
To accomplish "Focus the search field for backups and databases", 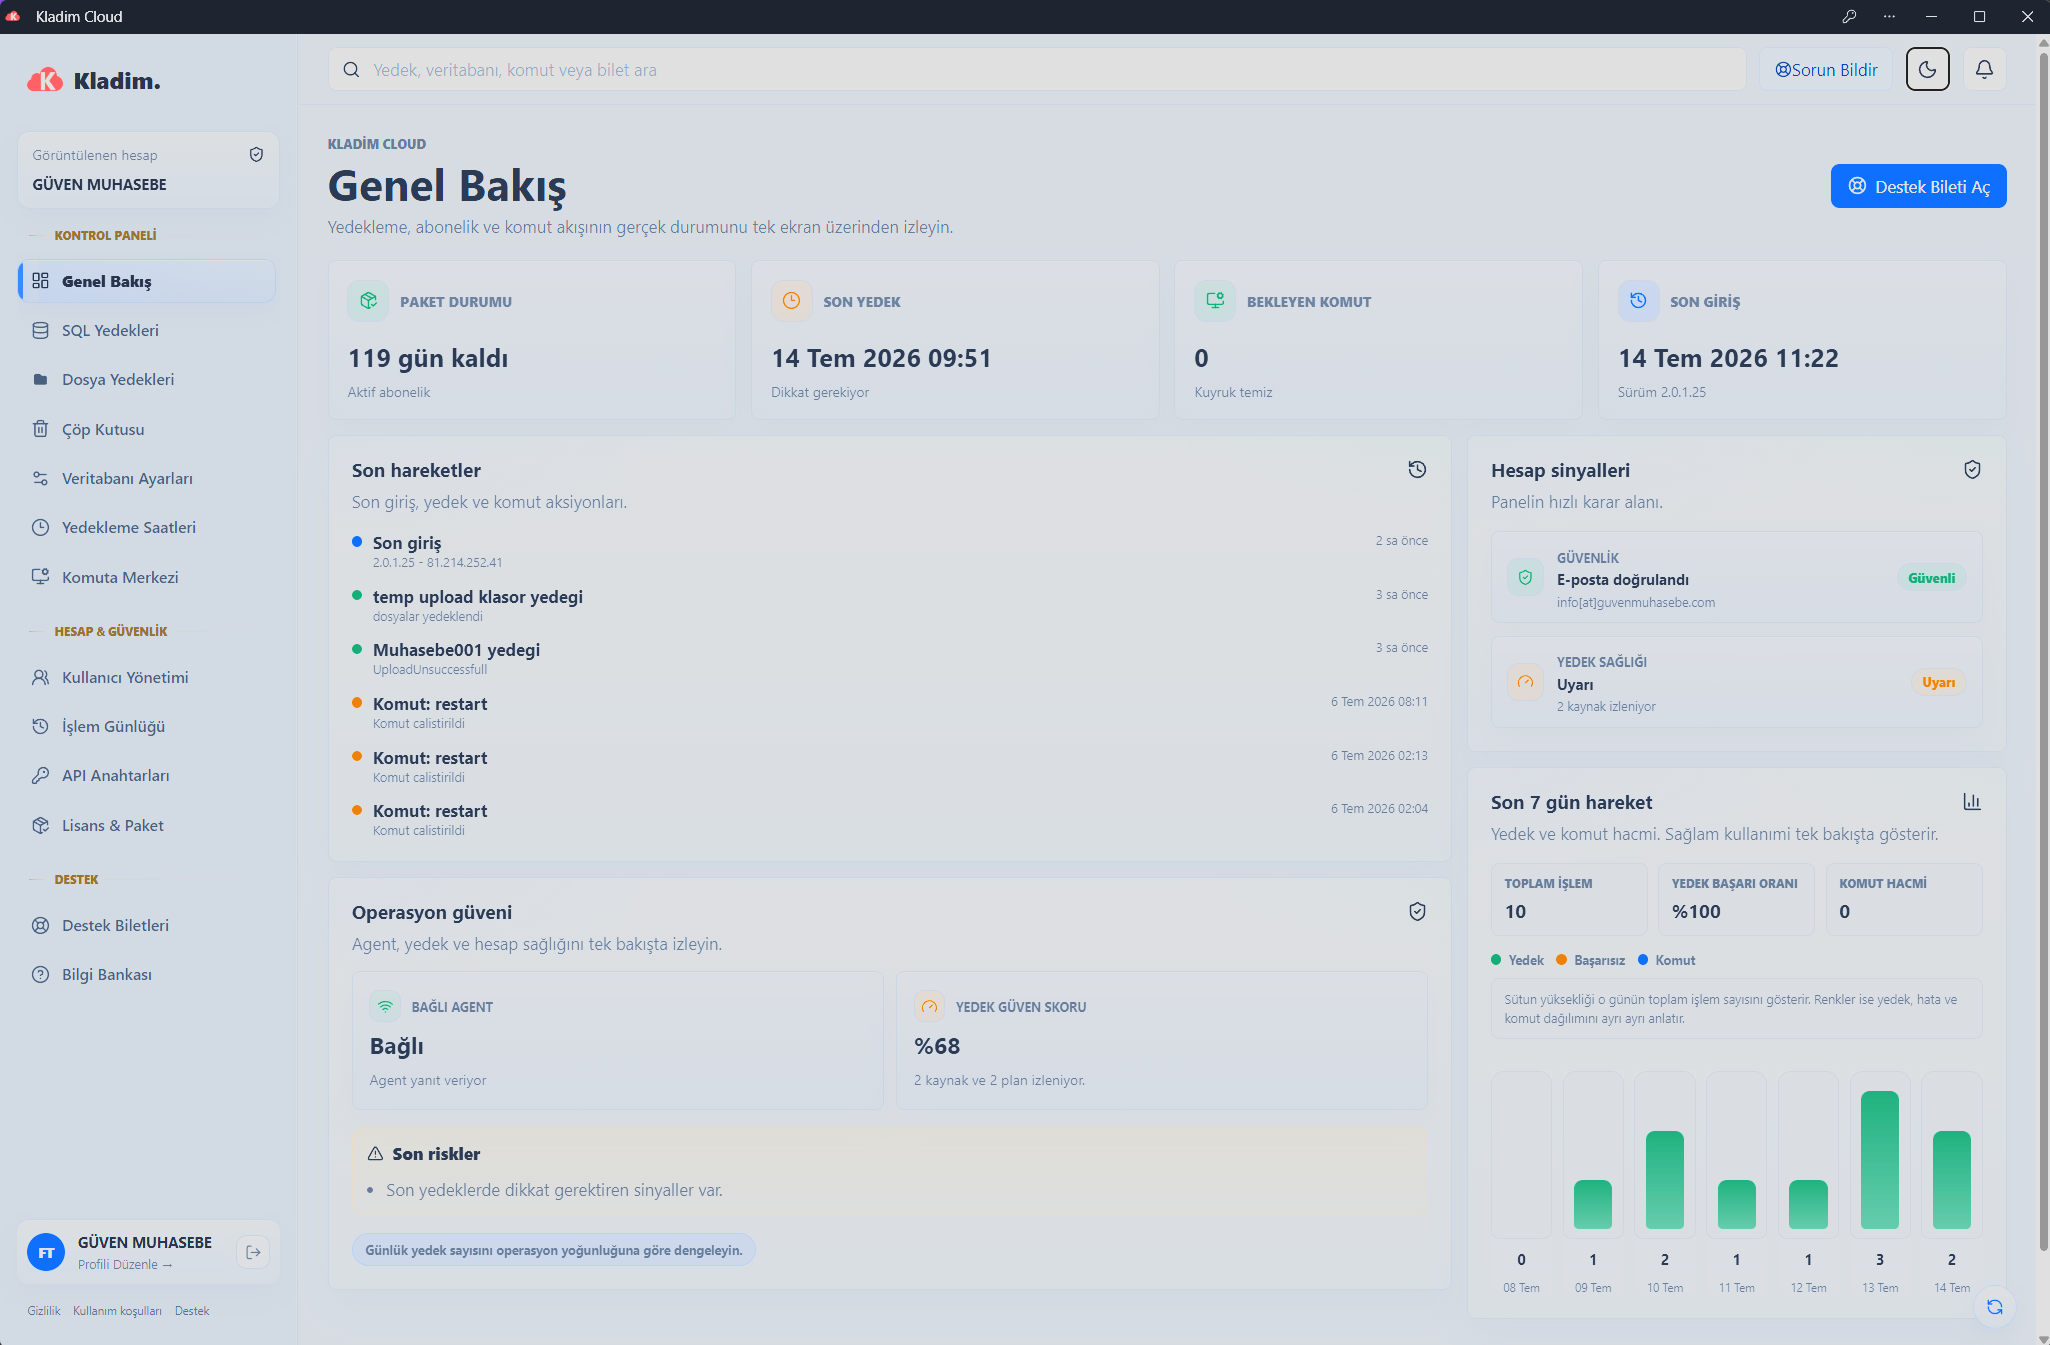I will click(1037, 70).
